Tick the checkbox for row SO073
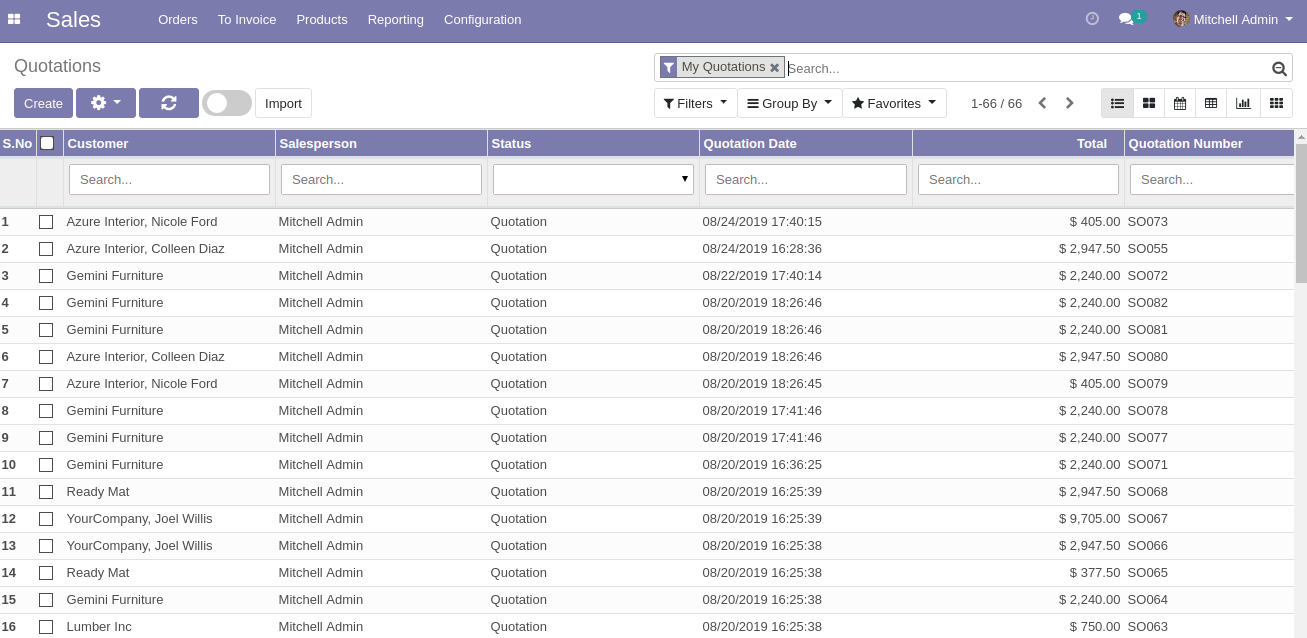The height and width of the screenshot is (638, 1307). [46, 222]
